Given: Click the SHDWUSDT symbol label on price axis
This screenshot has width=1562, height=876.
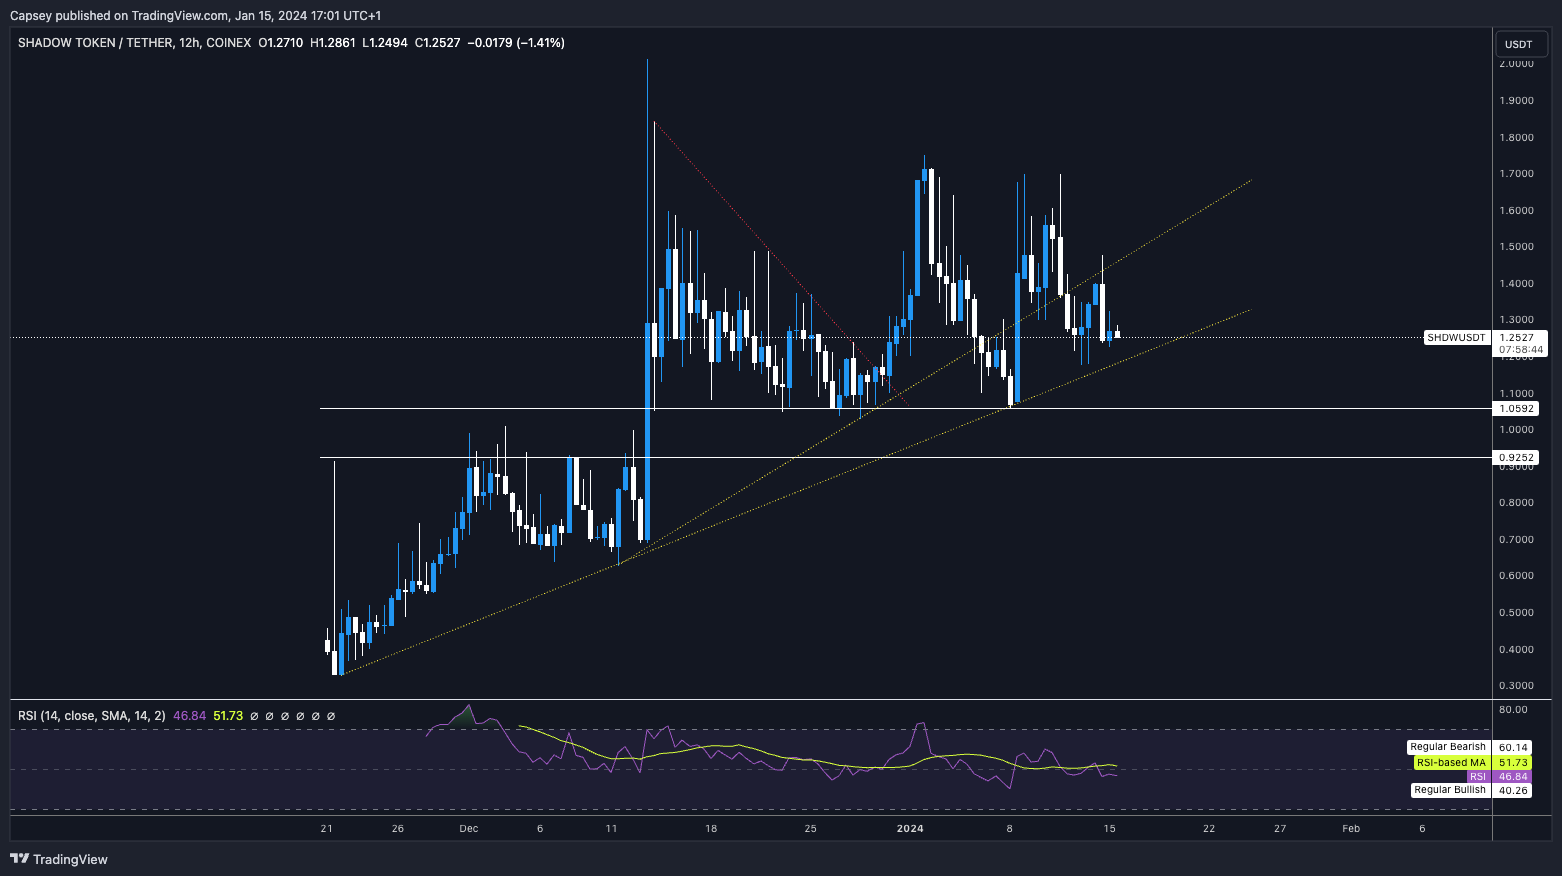Looking at the screenshot, I should click(x=1456, y=338).
